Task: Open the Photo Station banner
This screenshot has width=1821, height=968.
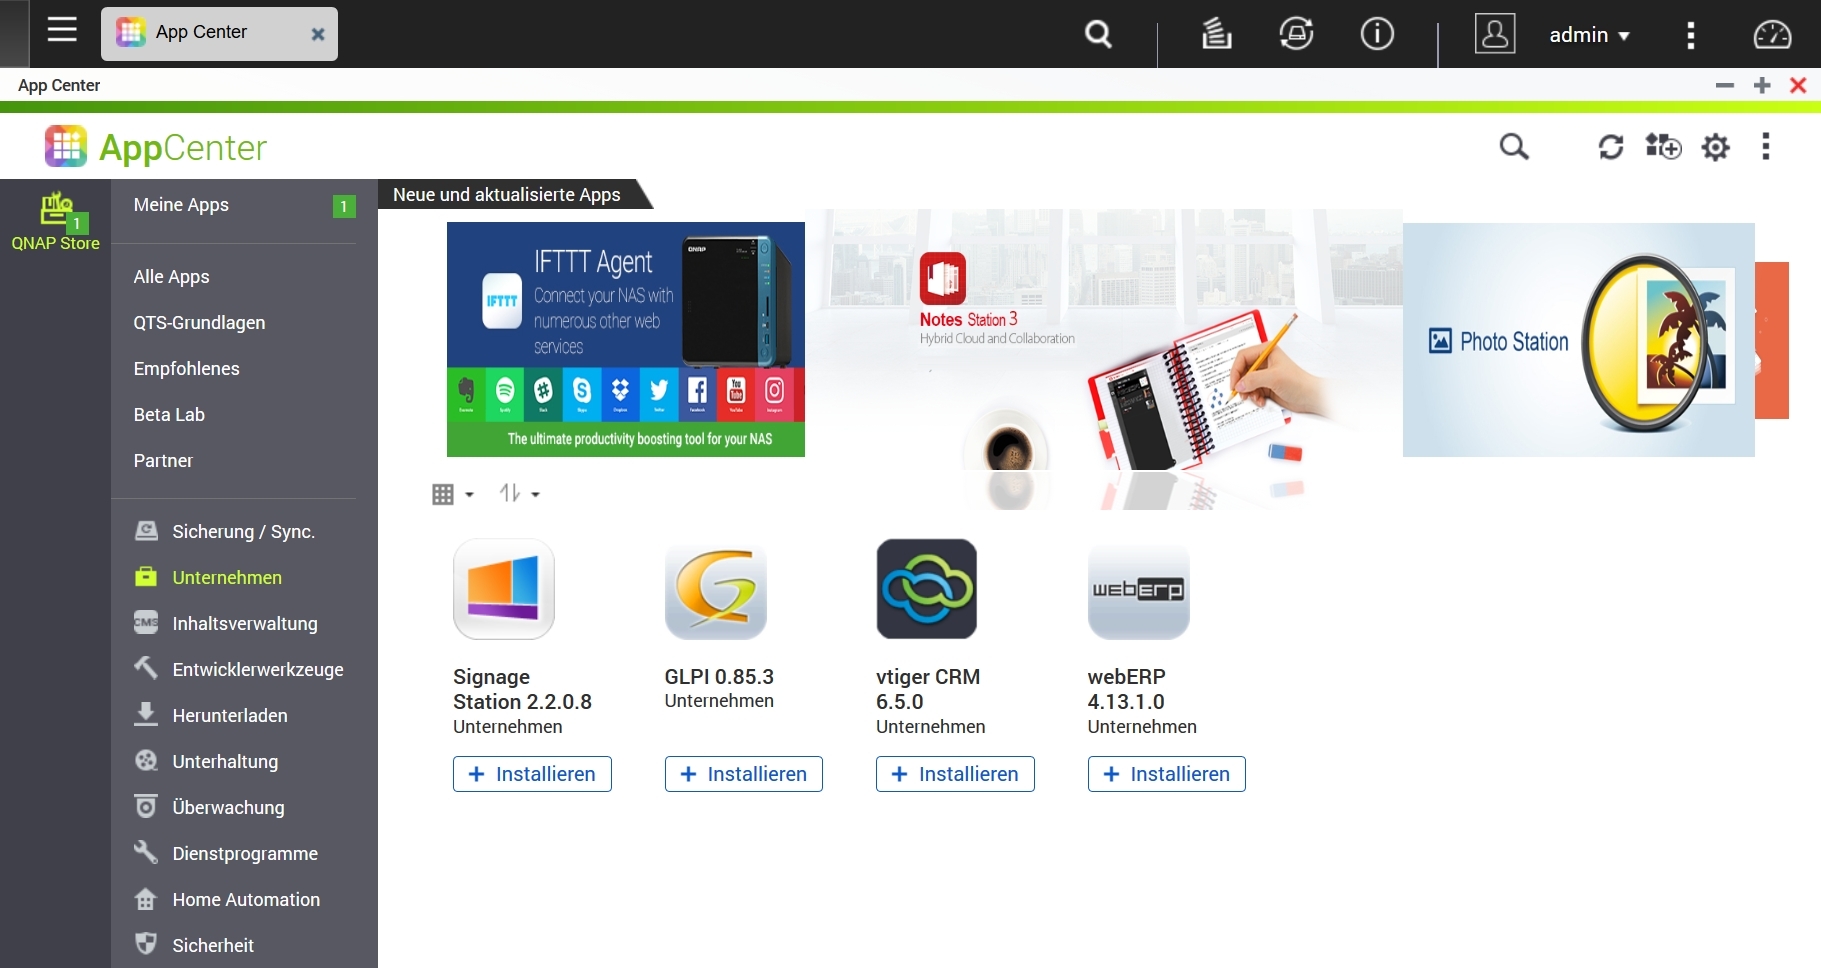Action: point(1579,340)
